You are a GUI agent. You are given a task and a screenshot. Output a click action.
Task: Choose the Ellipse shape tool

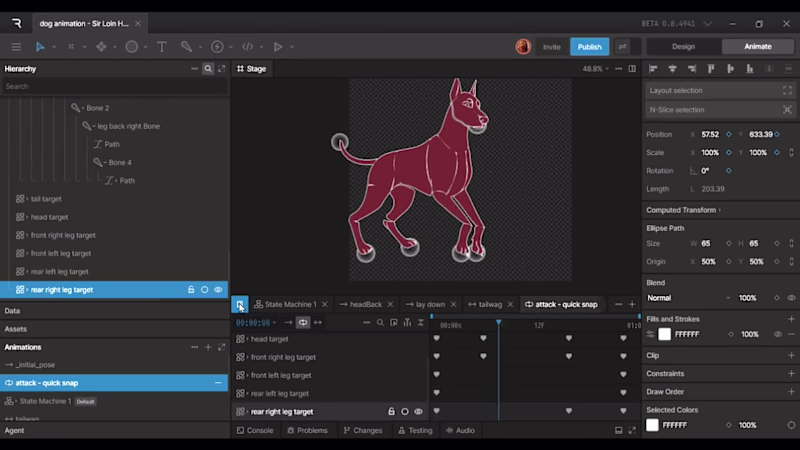(132, 47)
